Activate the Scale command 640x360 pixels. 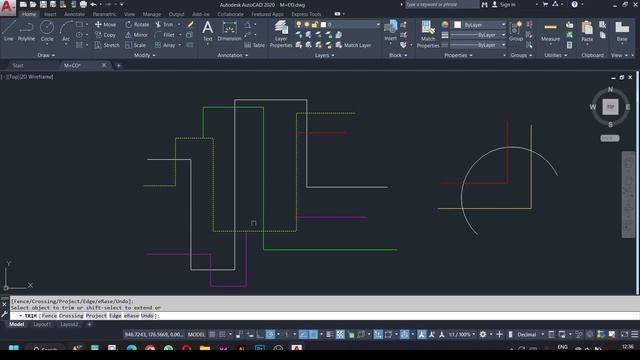[x=136, y=45]
